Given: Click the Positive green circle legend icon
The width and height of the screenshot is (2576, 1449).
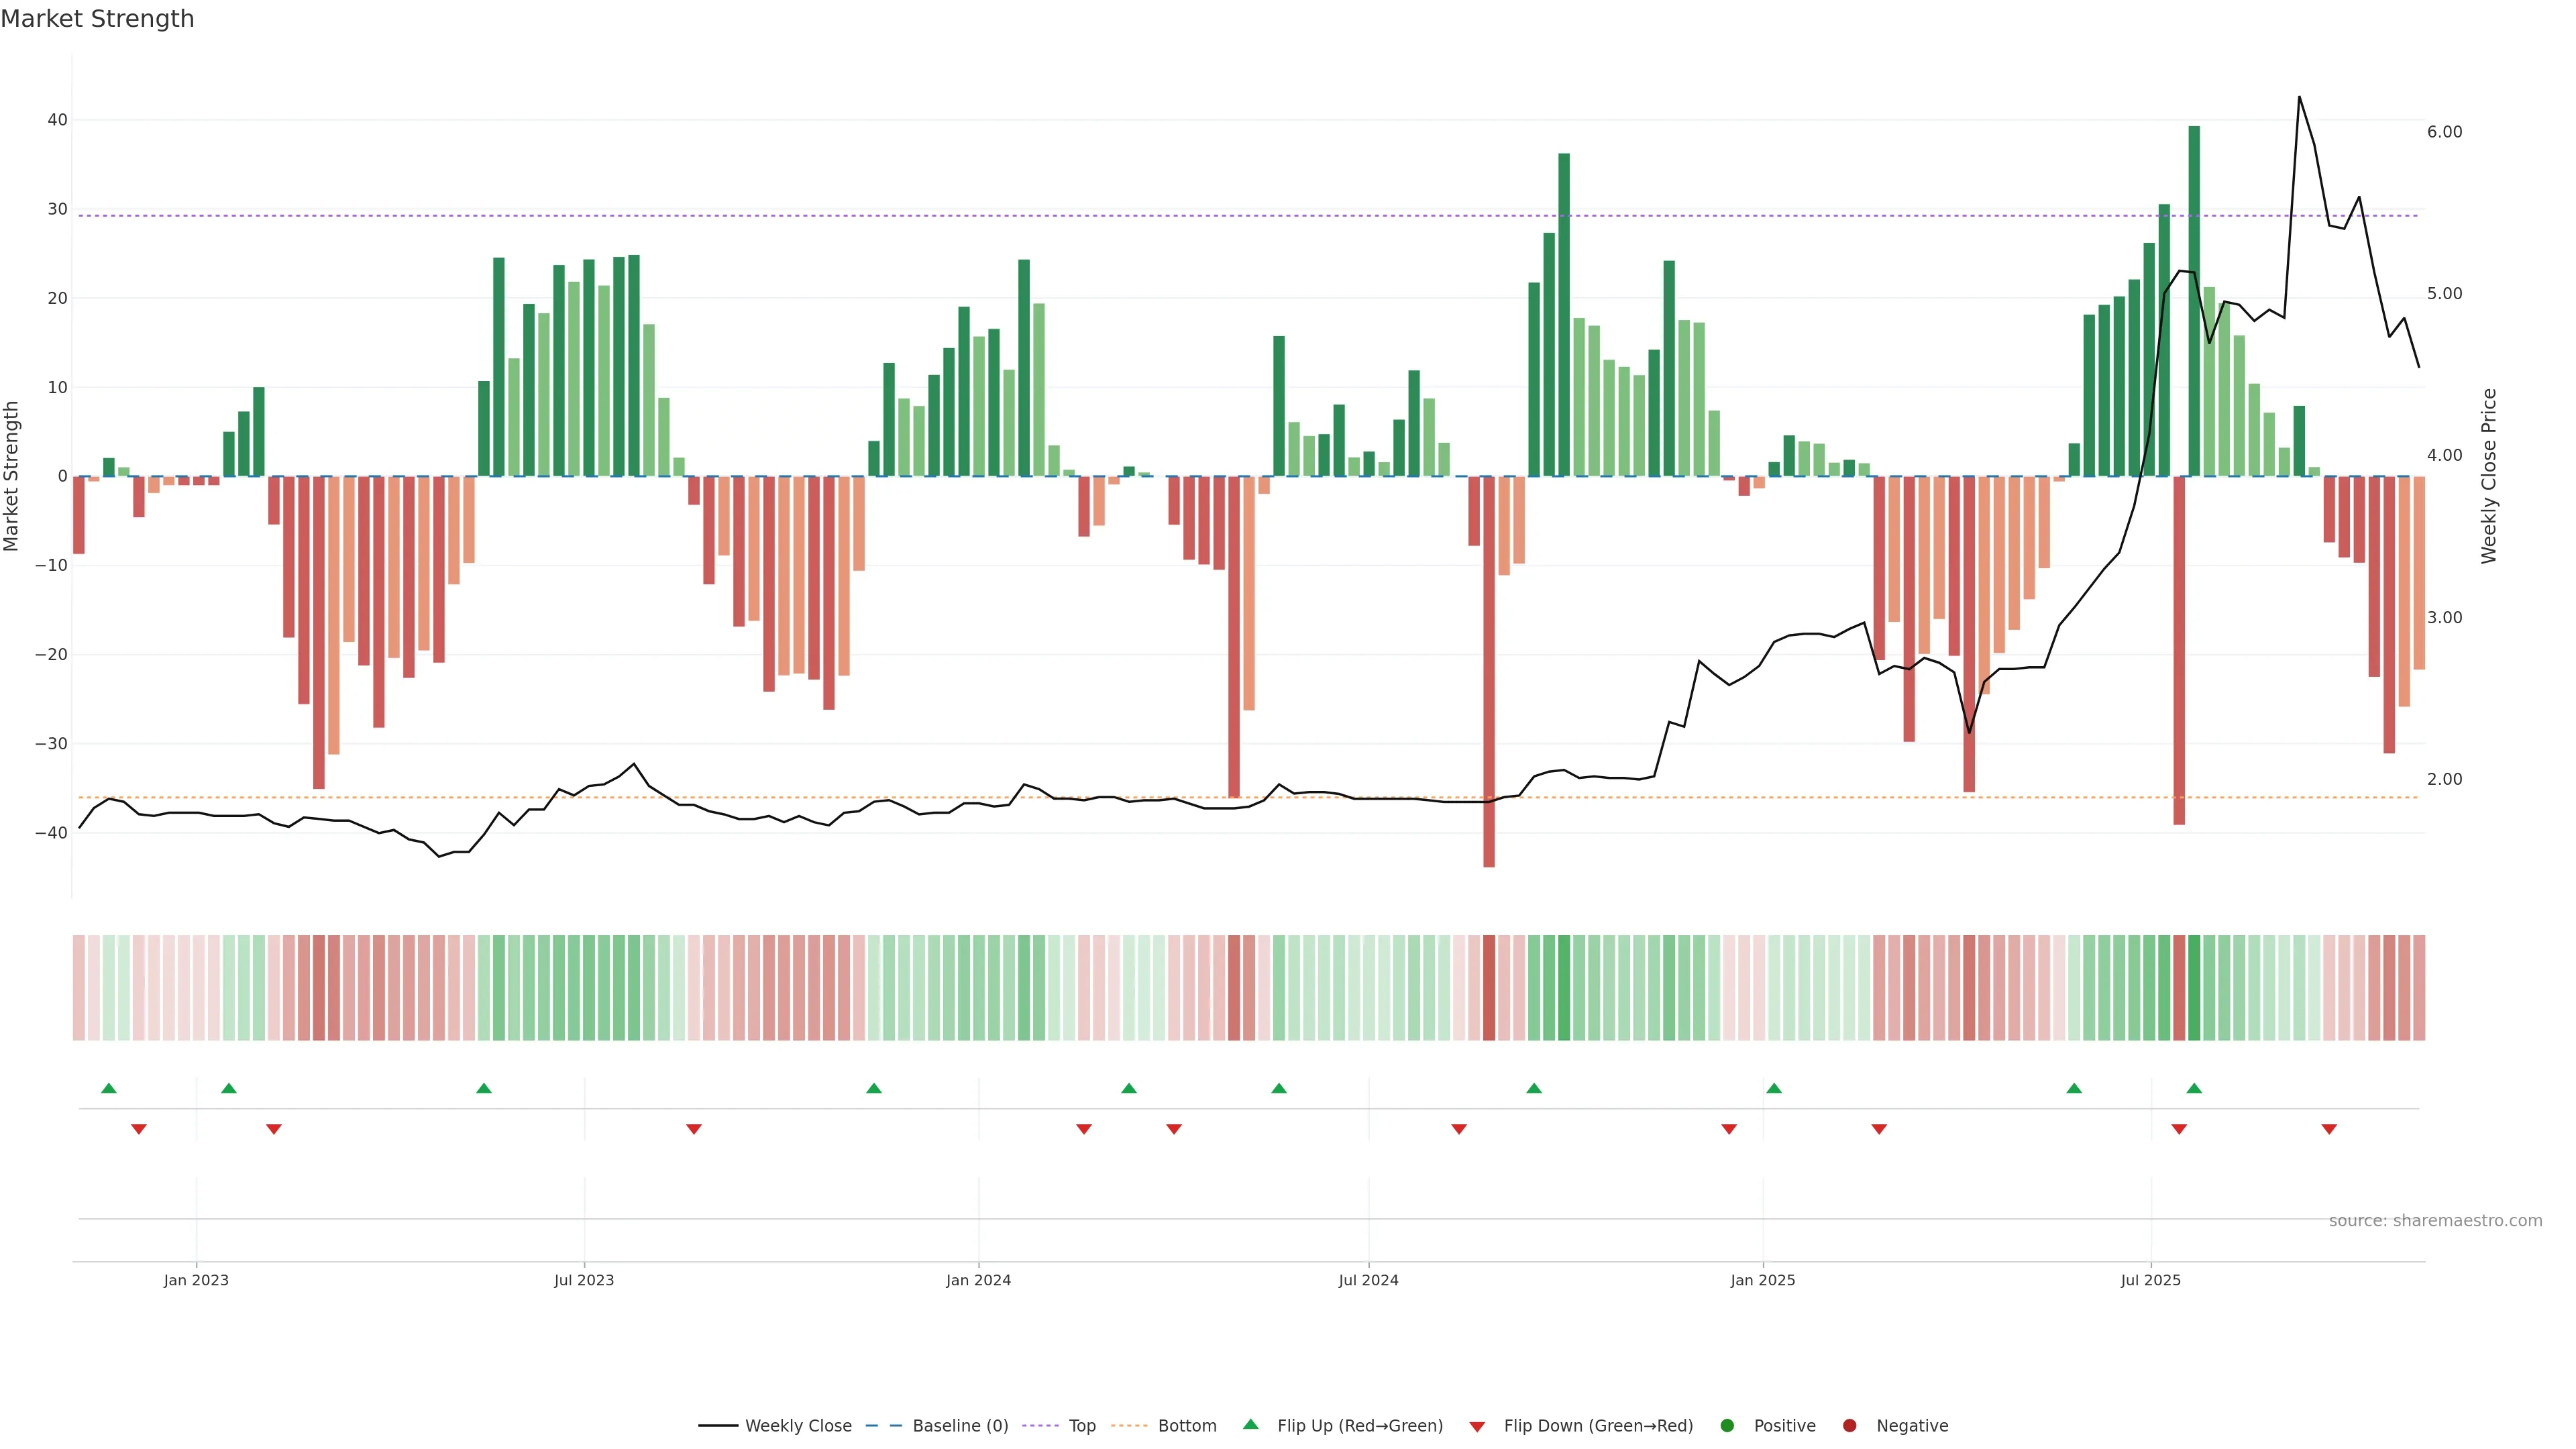Looking at the screenshot, I should click(x=1727, y=1426).
